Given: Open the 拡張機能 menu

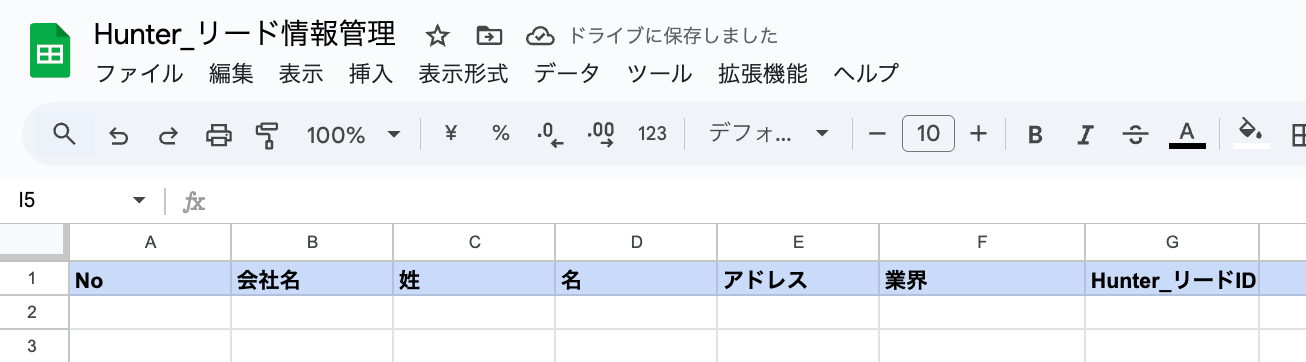Looking at the screenshot, I should click(x=762, y=73).
